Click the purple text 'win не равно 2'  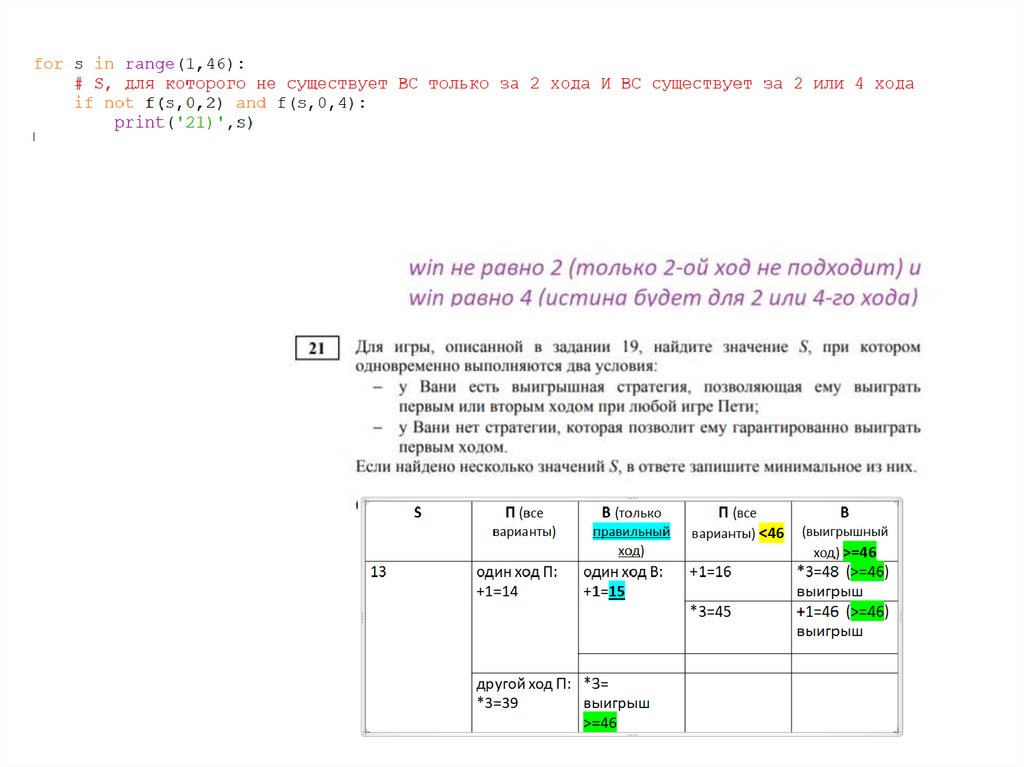tap(486, 268)
